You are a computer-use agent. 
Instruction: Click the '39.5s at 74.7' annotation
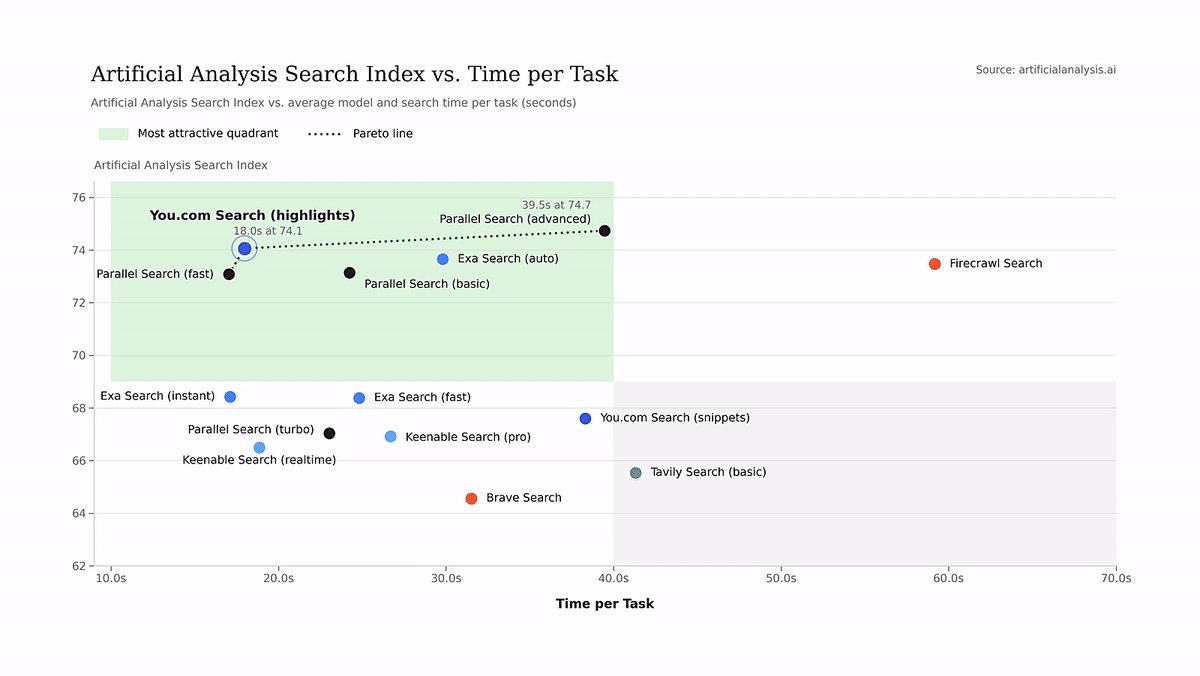(556, 205)
